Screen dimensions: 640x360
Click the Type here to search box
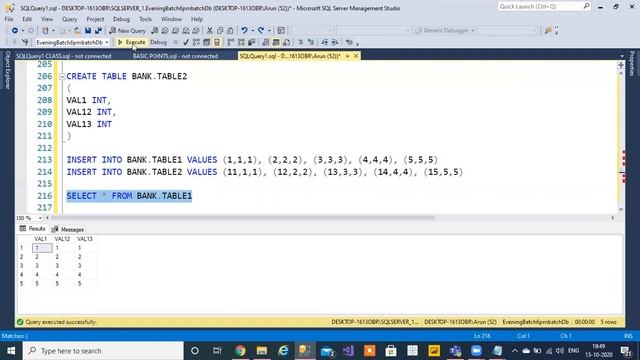[103, 351]
